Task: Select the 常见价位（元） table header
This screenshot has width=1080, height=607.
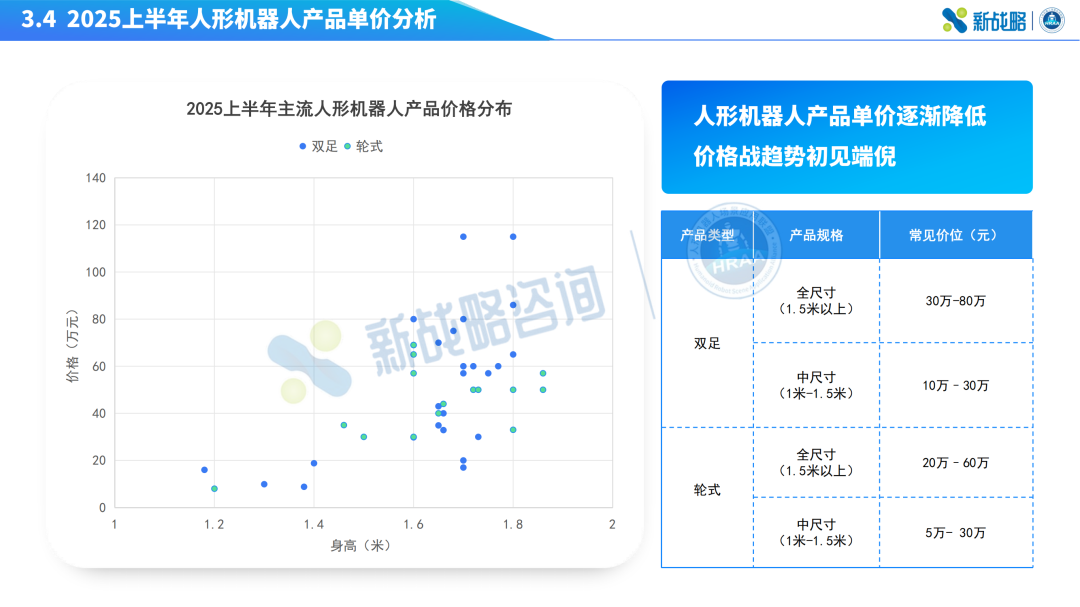Action: pos(955,236)
